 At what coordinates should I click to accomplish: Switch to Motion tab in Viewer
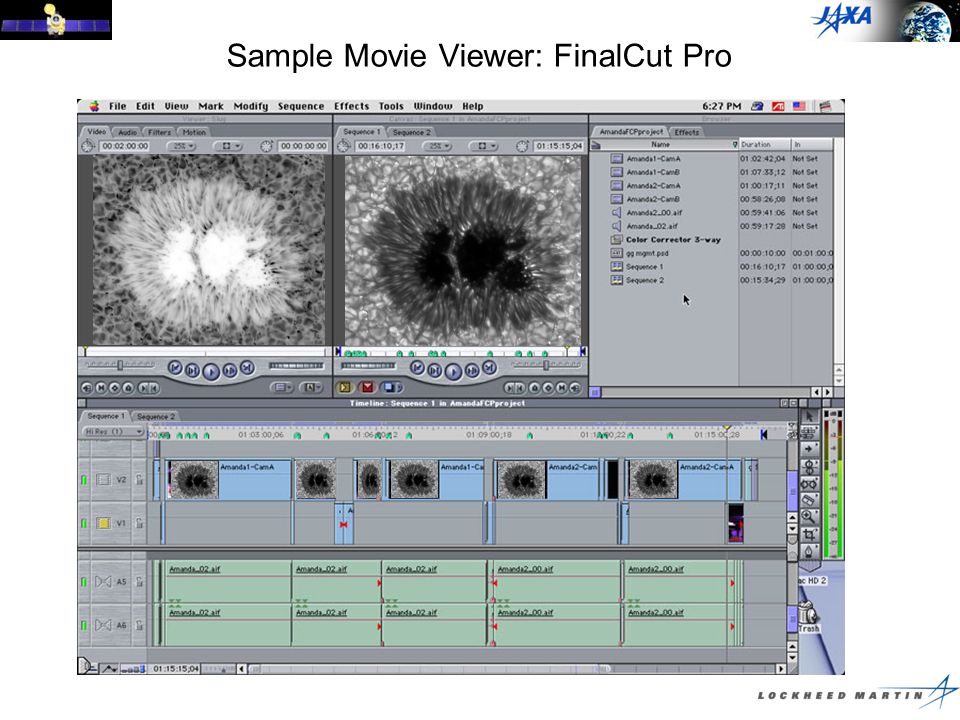click(x=193, y=132)
